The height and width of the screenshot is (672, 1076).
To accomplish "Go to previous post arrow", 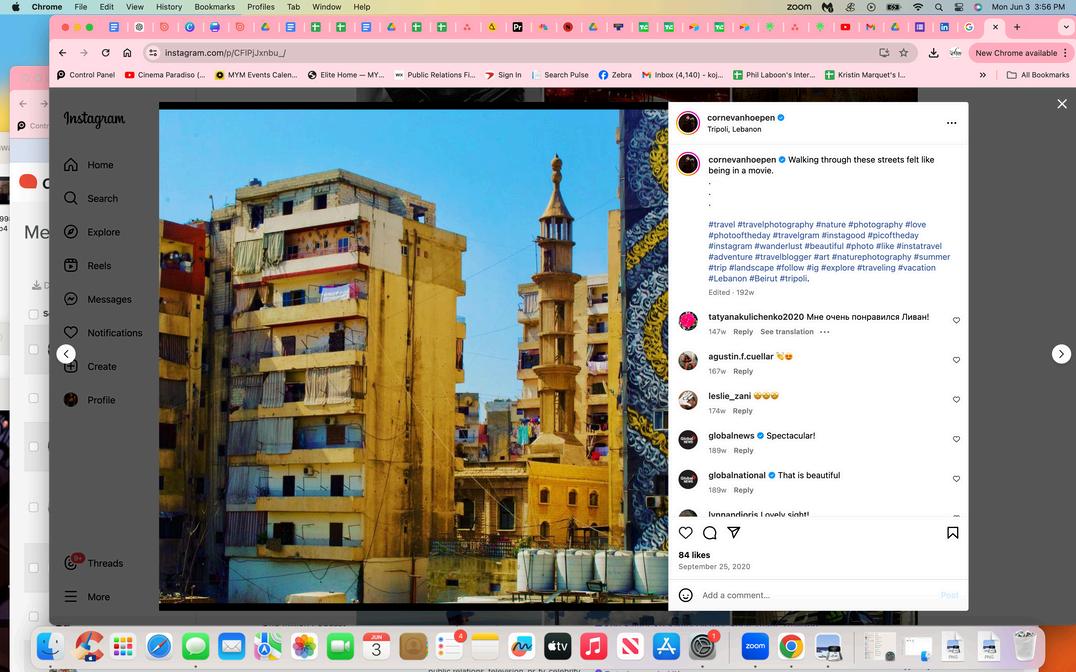I will (66, 354).
